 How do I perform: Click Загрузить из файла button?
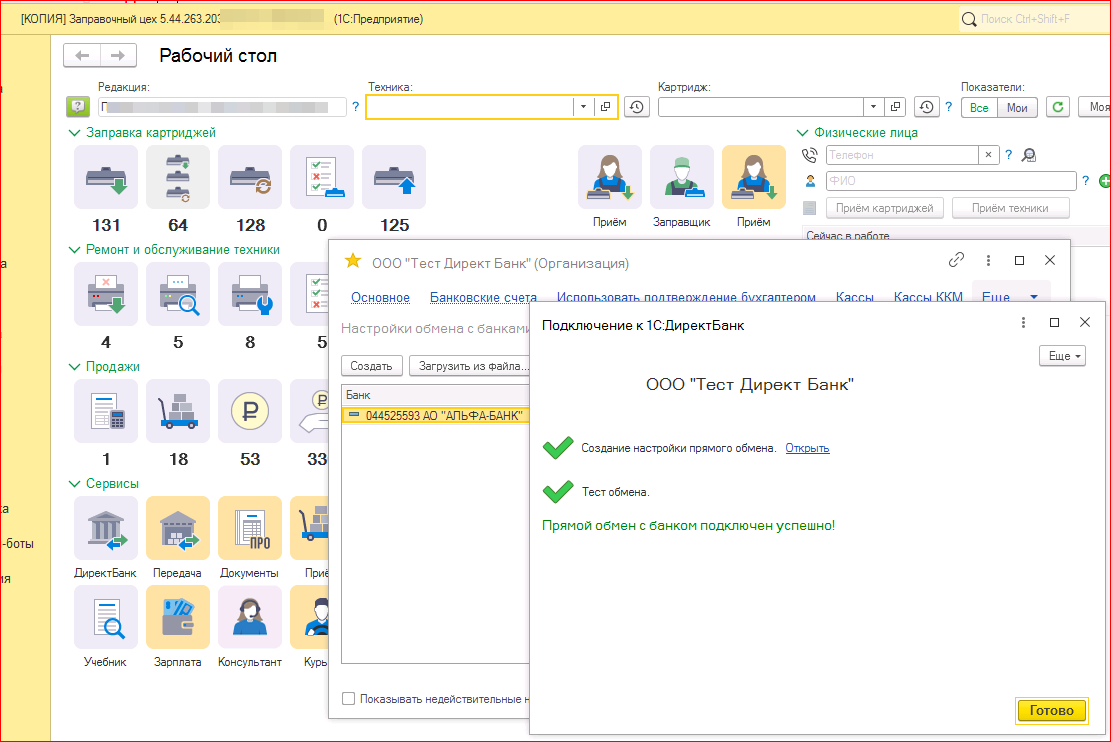[470, 366]
